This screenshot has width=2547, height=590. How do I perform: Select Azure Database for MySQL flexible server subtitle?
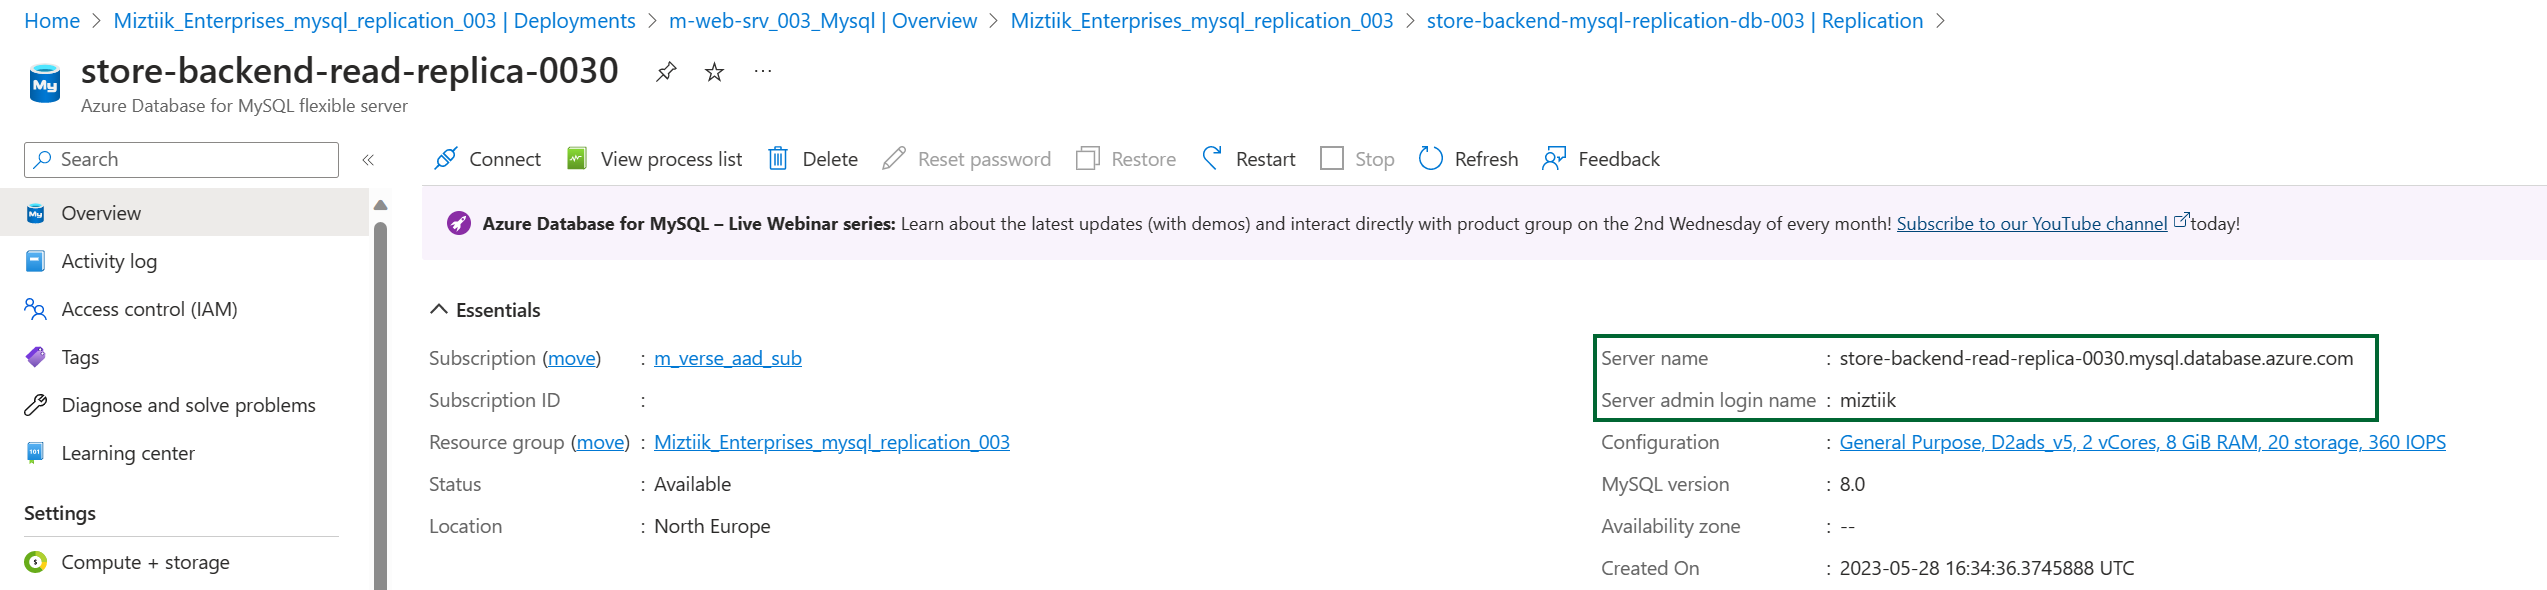click(244, 106)
